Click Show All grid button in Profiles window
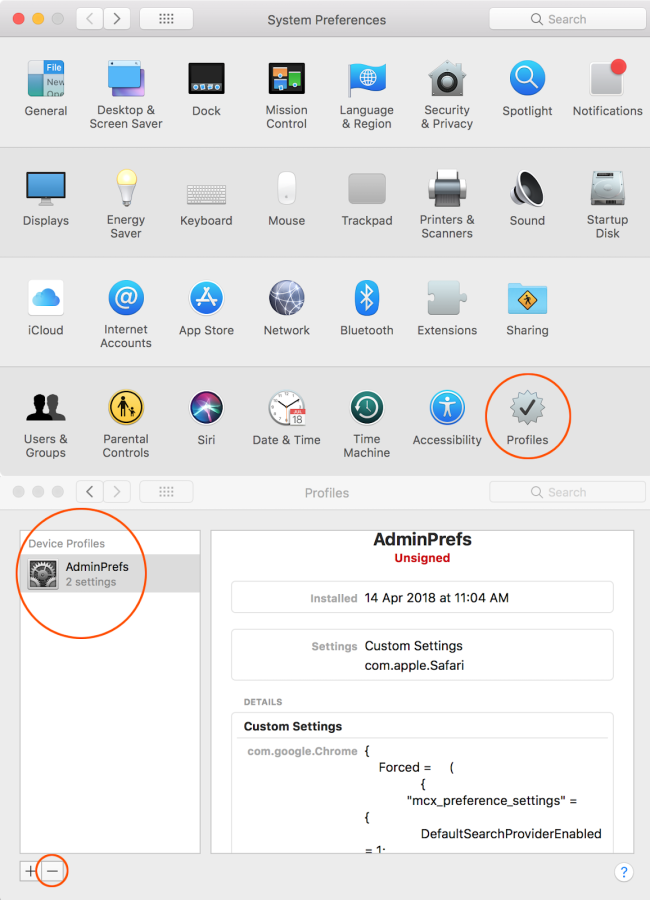Screen dimensions: 650x900 point(167,492)
